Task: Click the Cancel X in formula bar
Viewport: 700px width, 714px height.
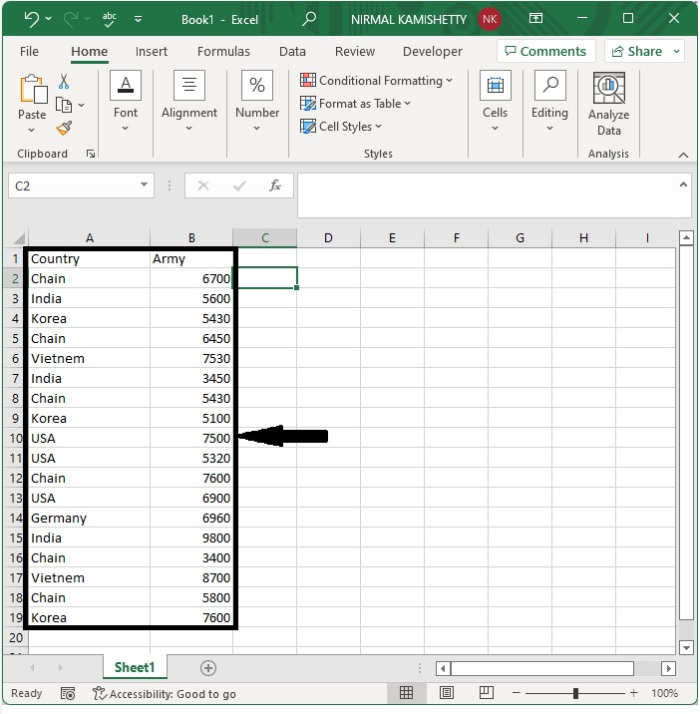Action: click(203, 185)
